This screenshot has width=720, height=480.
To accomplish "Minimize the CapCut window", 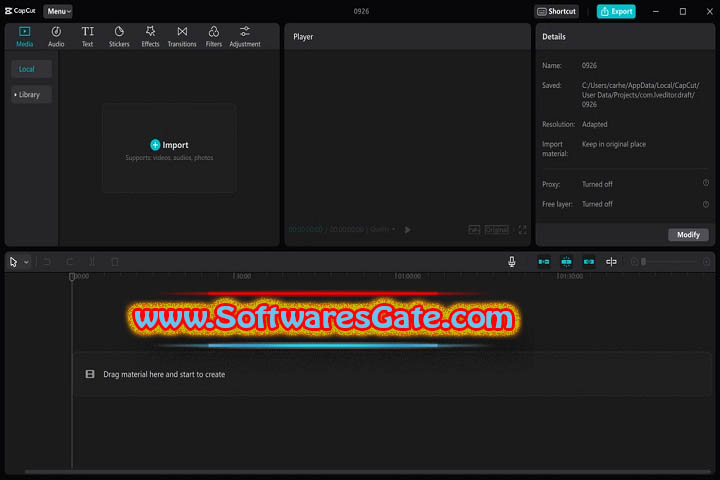I will coord(656,11).
